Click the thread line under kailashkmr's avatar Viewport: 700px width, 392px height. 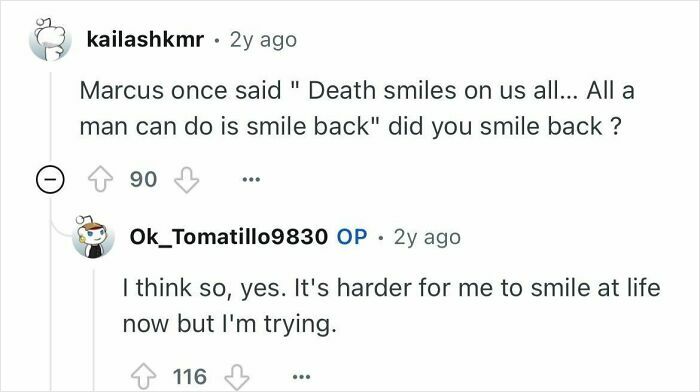coord(50,117)
